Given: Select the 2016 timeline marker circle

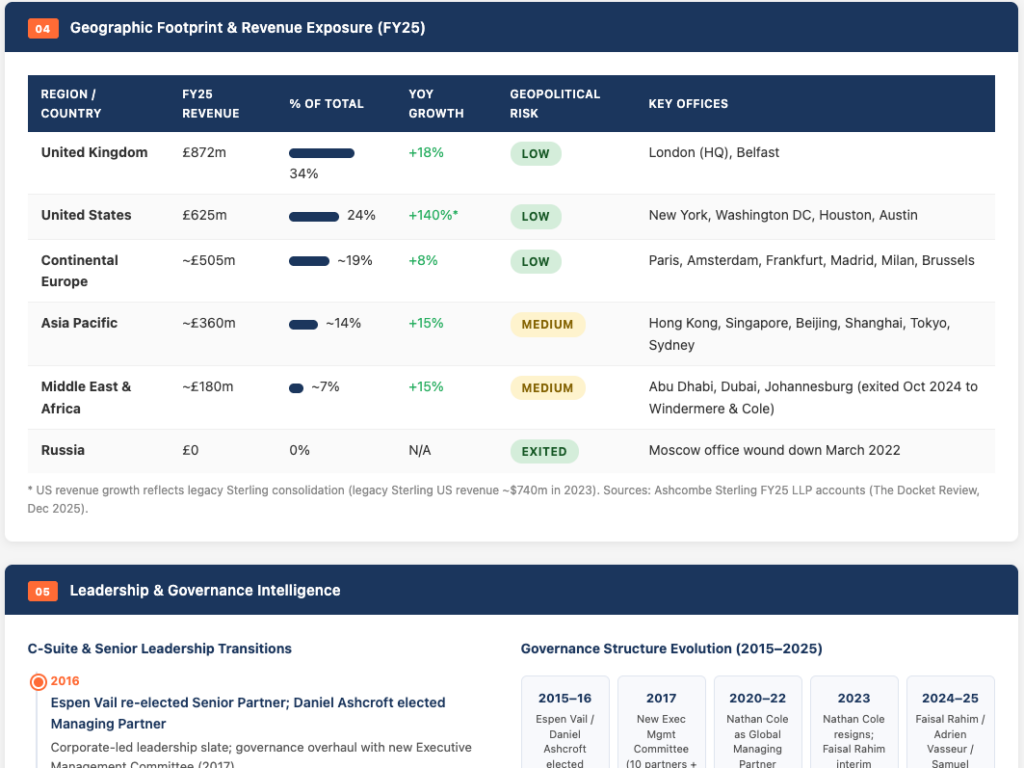Looking at the screenshot, I should click(39, 682).
